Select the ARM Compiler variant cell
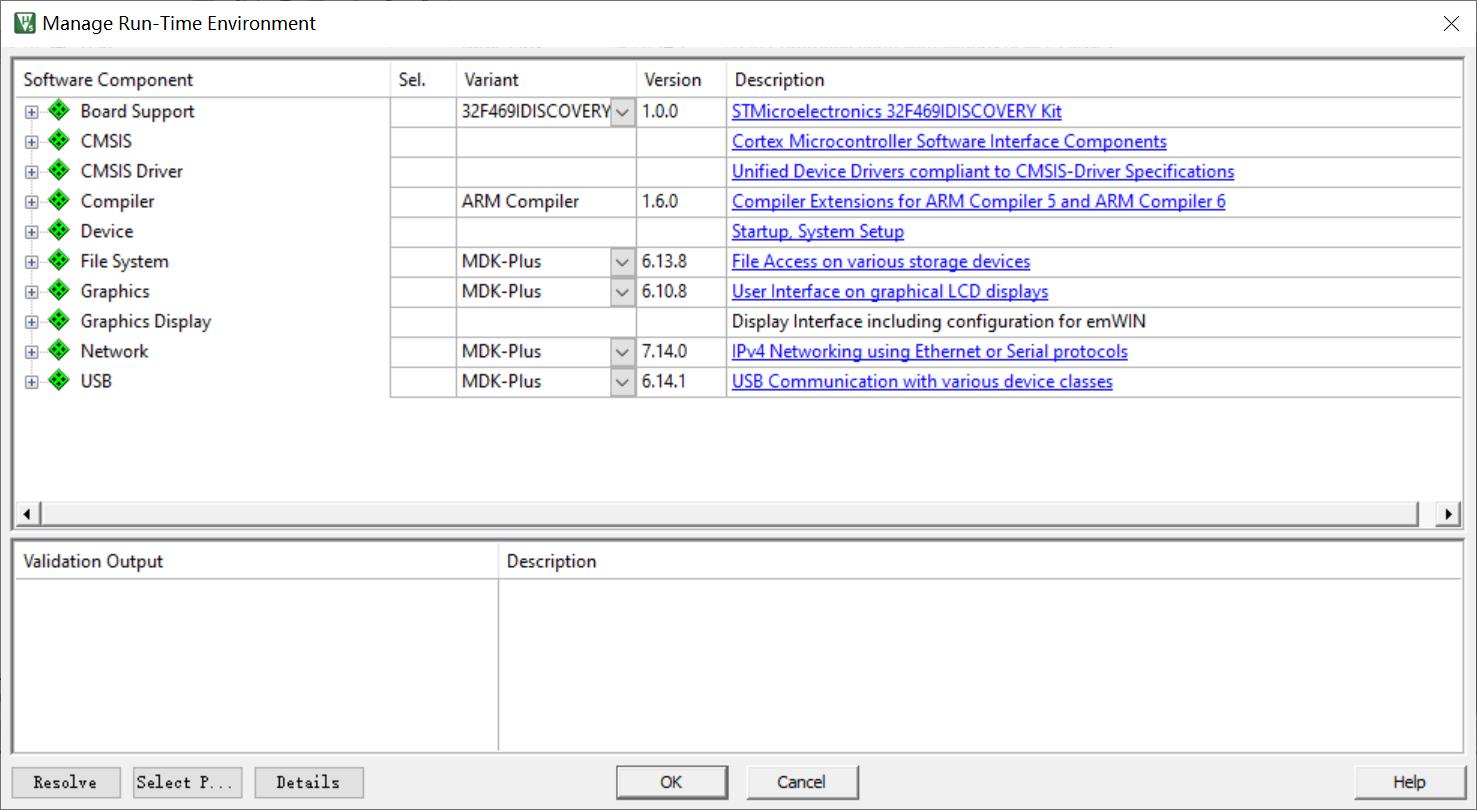The height and width of the screenshot is (810, 1477). click(x=546, y=201)
